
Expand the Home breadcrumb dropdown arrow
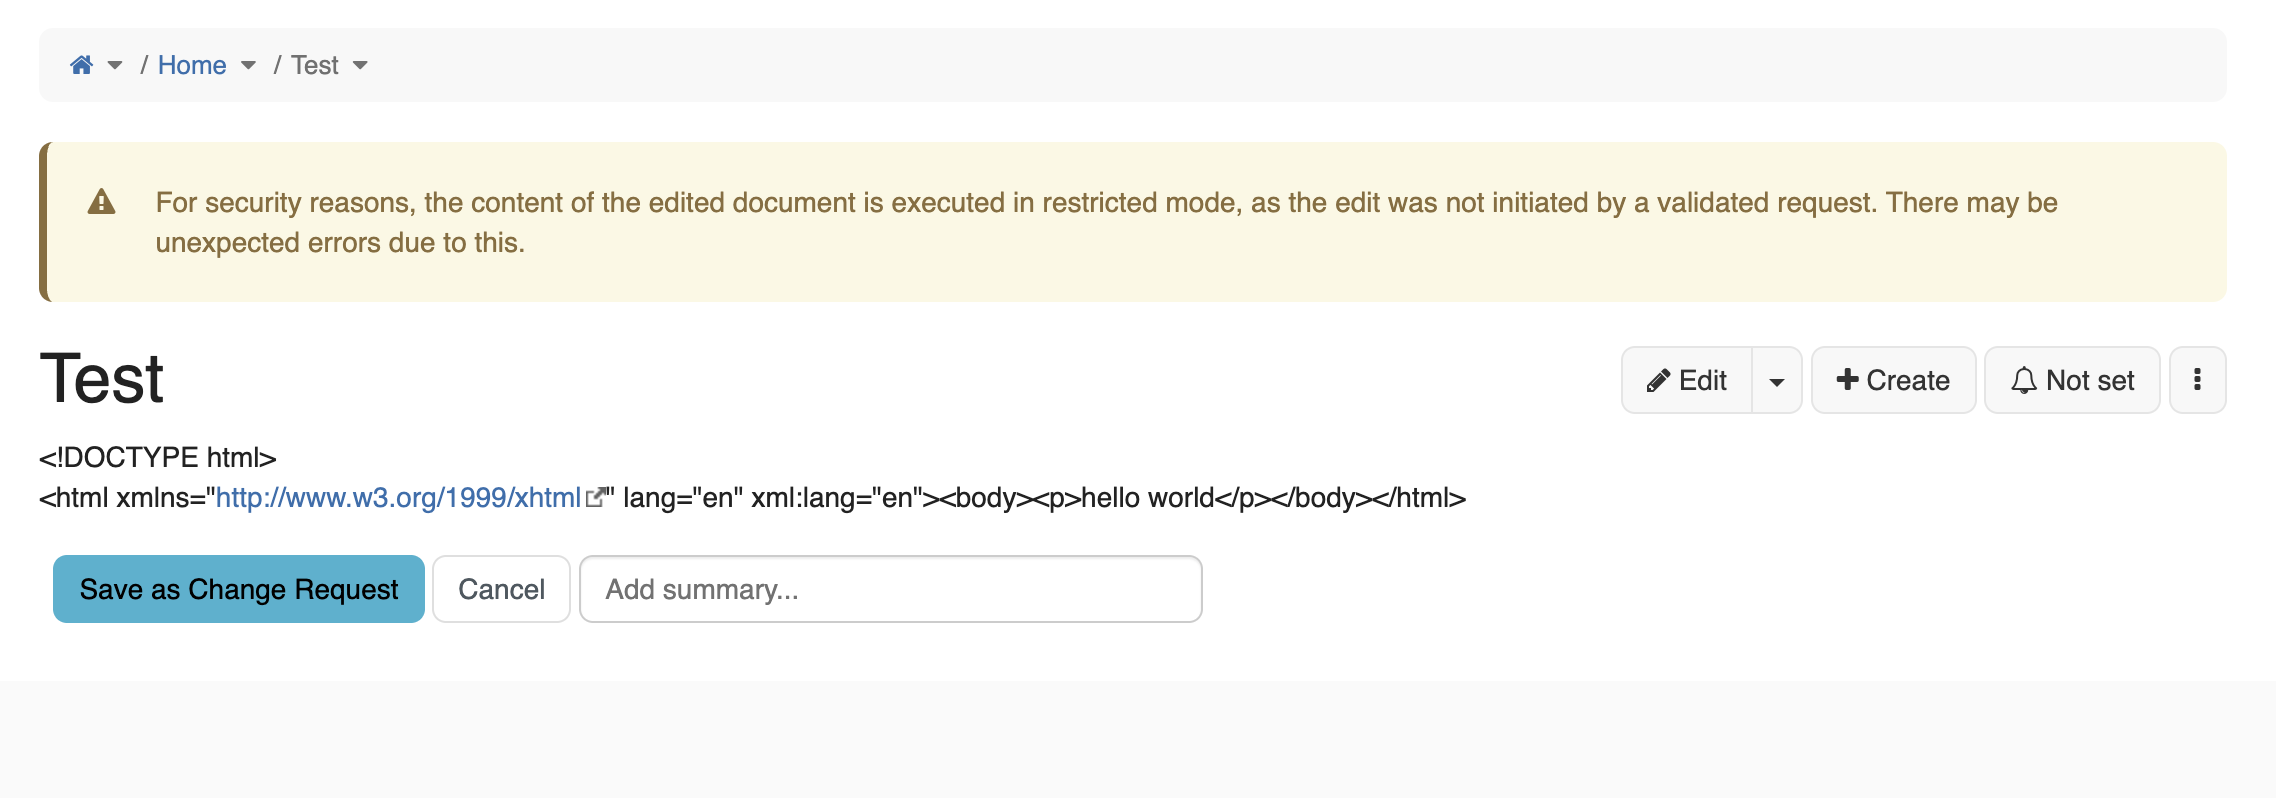coord(249,66)
